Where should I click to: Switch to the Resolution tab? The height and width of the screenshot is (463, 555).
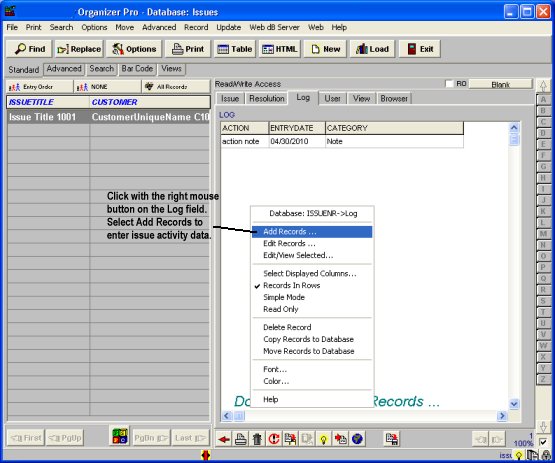tap(267, 98)
